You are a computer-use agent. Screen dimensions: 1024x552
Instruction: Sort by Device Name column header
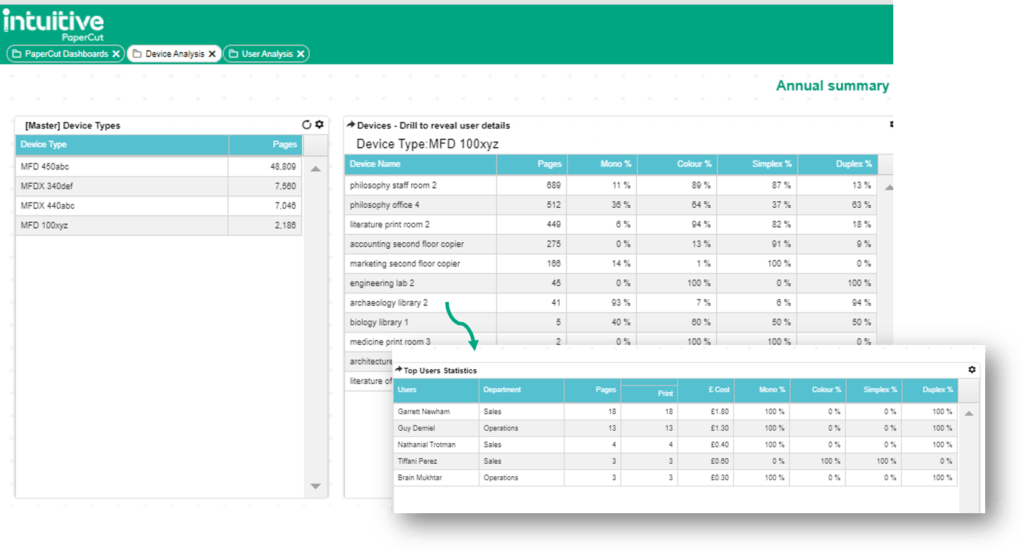(x=421, y=164)
